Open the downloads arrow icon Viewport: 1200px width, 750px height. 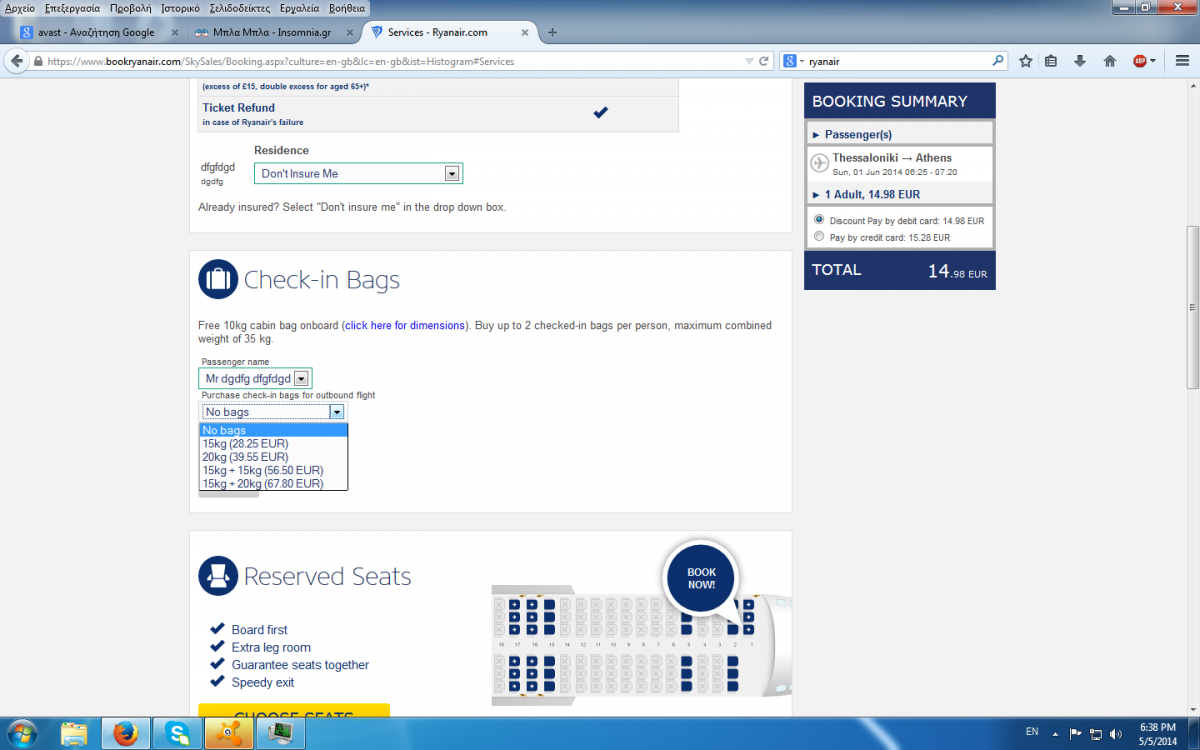[1080, 61]
